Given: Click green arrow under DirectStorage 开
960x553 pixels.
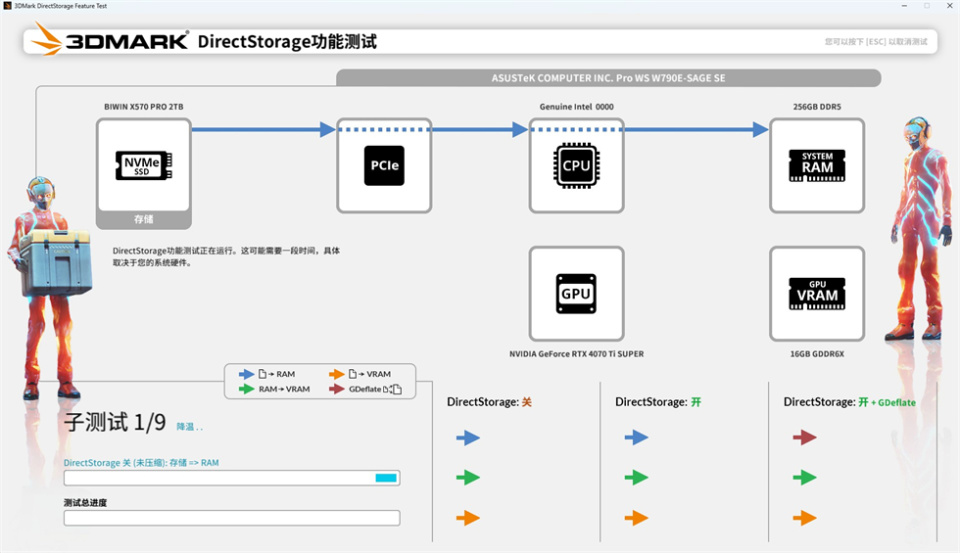Looking at the screenshot, I should (x=636, y=478).
